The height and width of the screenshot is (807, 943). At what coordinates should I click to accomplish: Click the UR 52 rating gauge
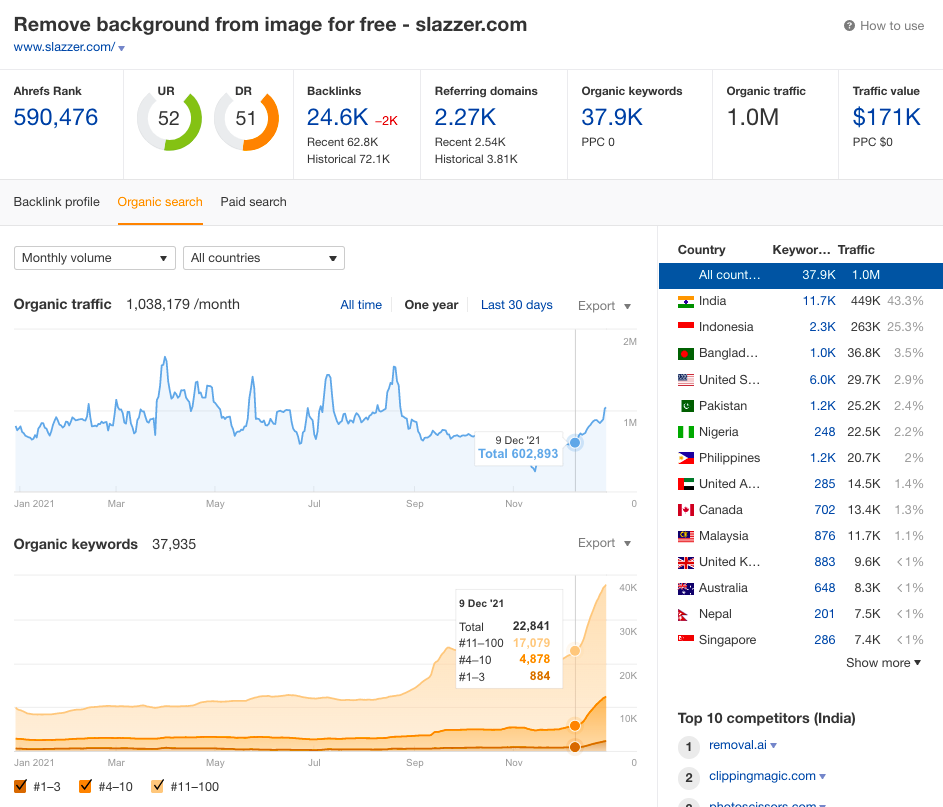[x=169, y=119]
